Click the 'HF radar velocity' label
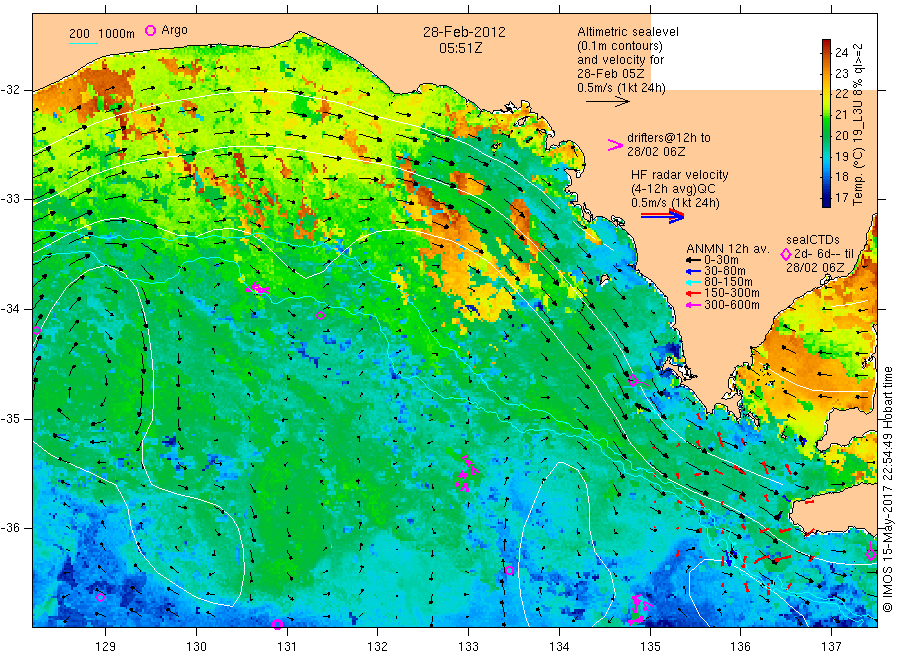 tap(680, 175)
